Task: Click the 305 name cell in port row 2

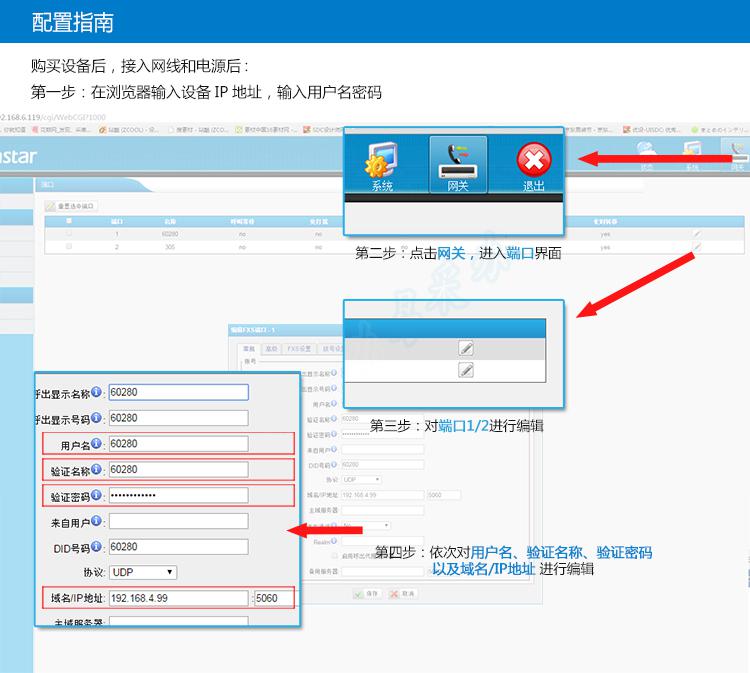Action: 170,247
